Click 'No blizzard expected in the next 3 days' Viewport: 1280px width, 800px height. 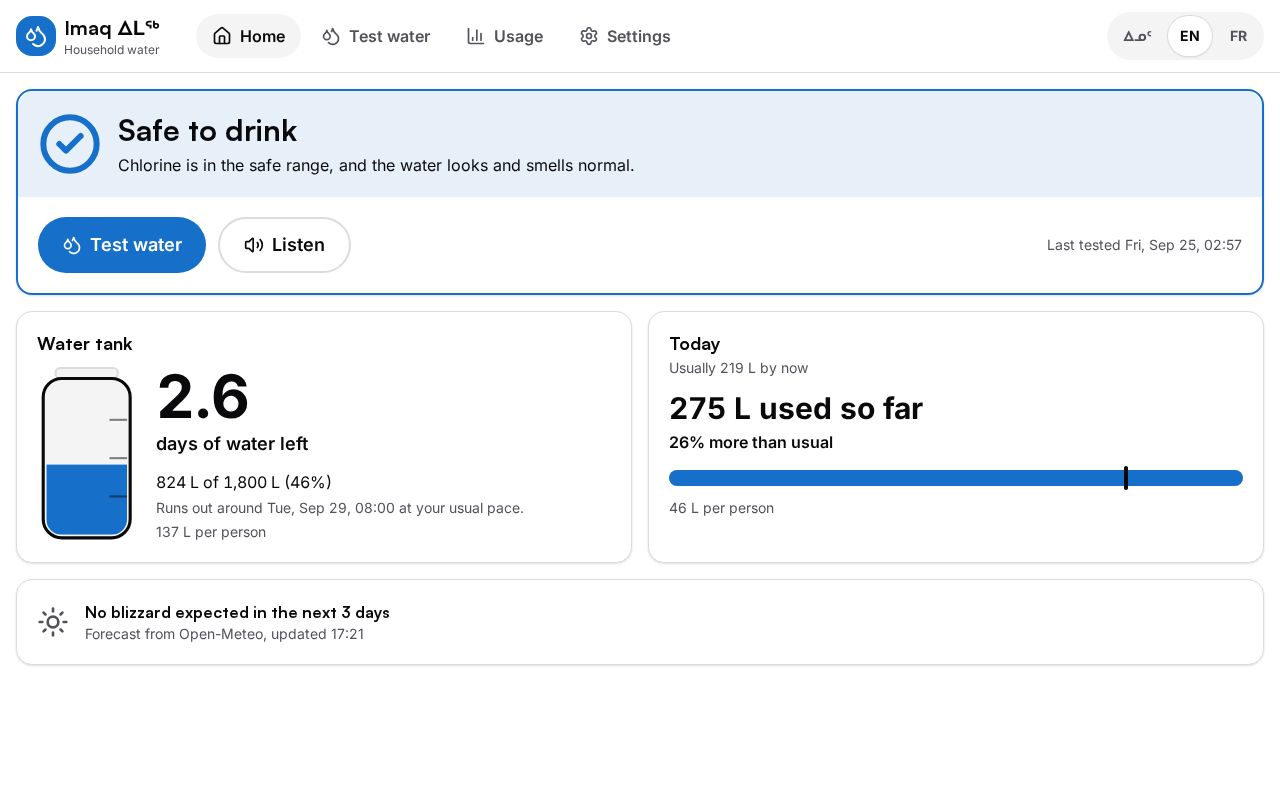click(237, 612)
